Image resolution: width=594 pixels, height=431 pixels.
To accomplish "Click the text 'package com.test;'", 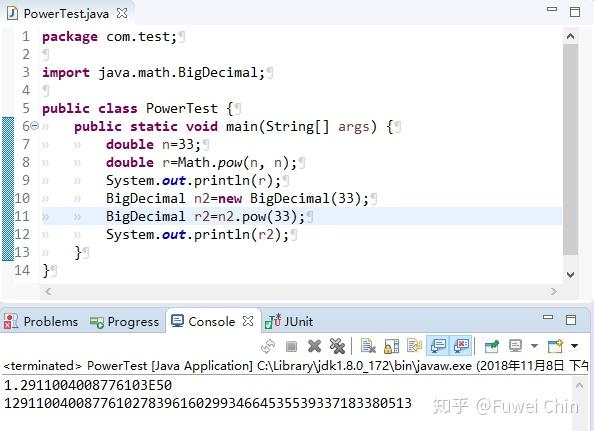I will [x=109, y=37].
